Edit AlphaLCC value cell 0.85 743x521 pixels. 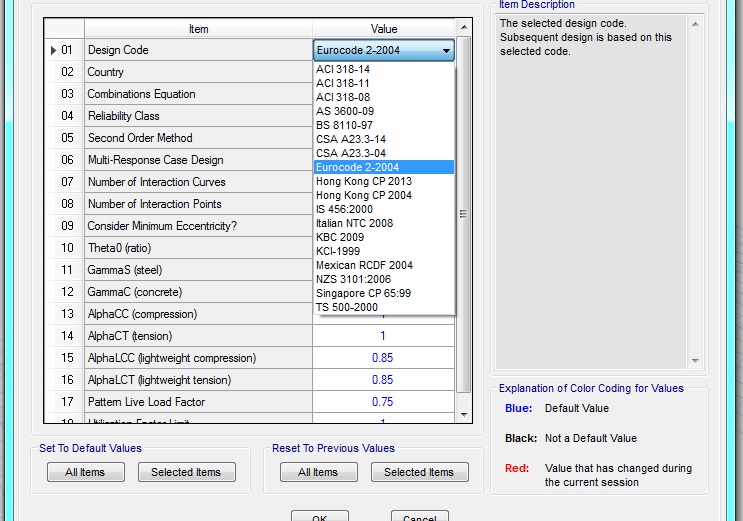383,358
